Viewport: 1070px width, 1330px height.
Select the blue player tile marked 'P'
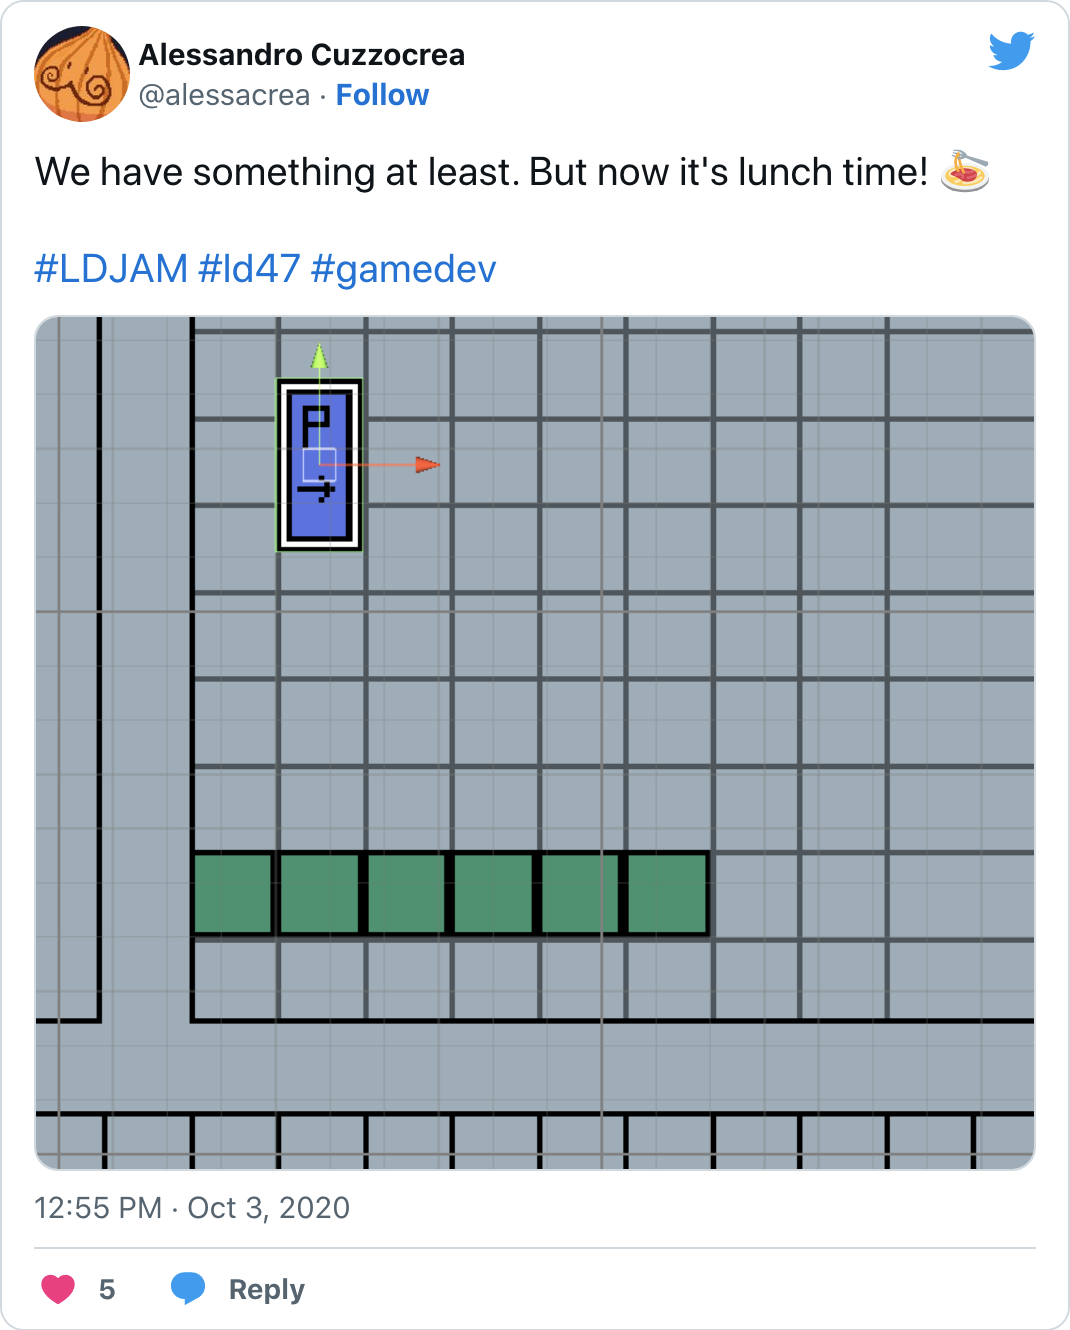pos(320,464)
